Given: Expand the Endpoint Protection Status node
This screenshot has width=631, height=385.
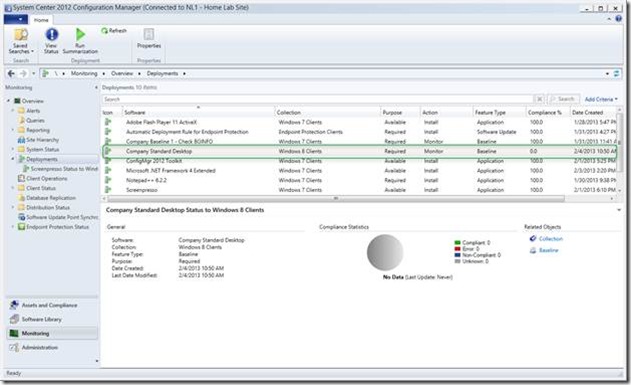Looking at the screenshot, I should (13, 227).
